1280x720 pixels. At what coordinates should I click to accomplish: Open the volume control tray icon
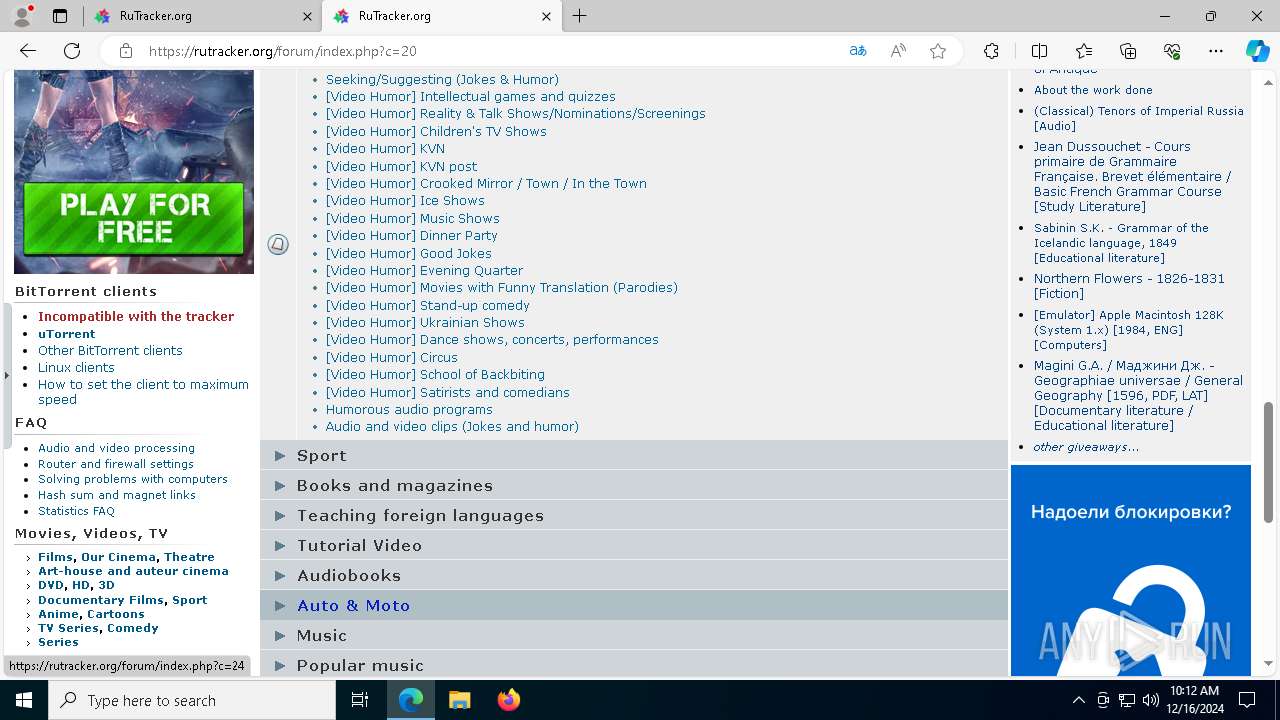1151,700
